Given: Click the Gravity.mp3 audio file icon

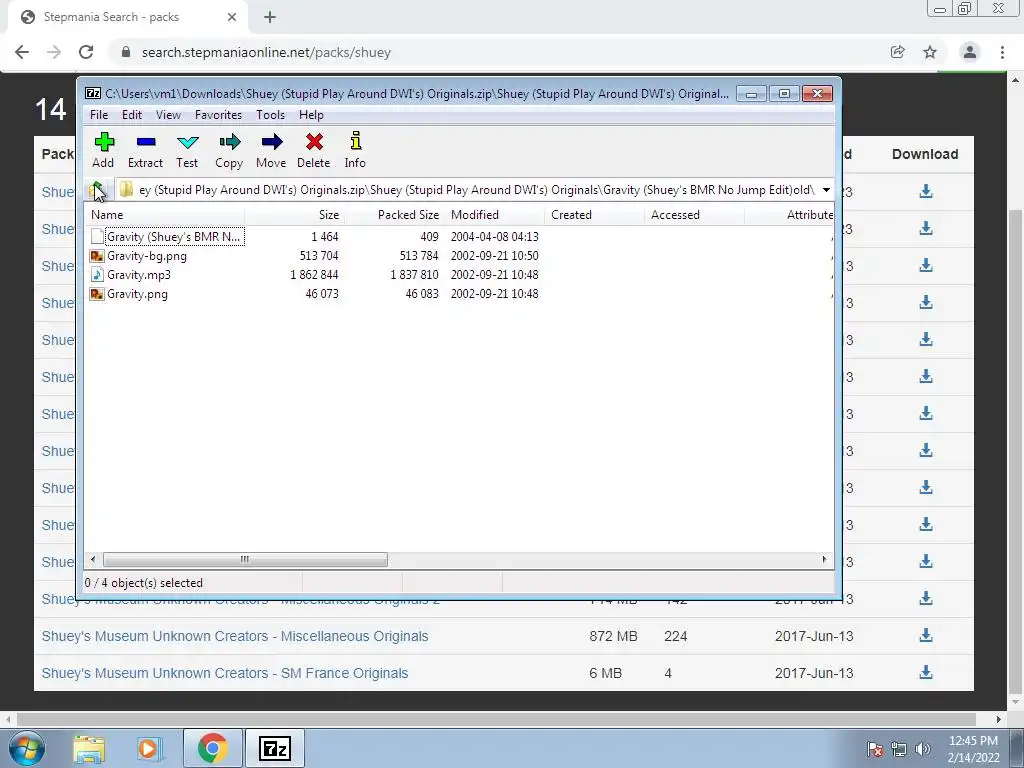Looking at the screenshot, I should point(97,275).
